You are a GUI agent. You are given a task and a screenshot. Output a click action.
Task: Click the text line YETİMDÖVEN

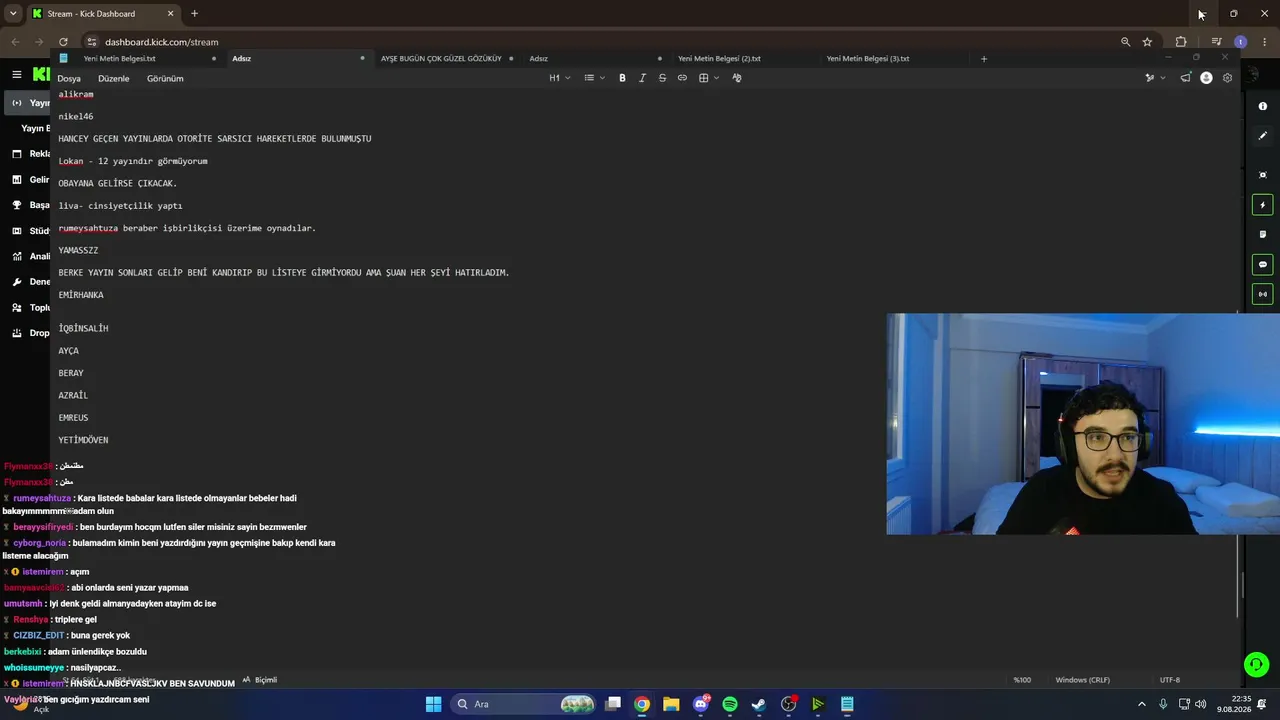click(x=83, y=440)
